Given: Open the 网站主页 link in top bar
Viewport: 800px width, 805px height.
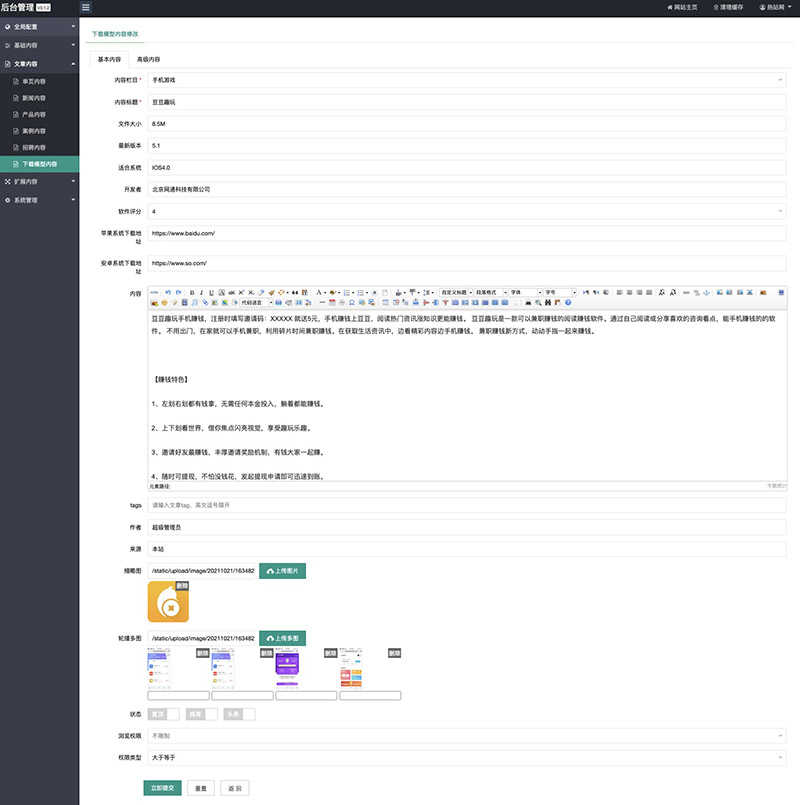Looking at the screenshot, I should click(x=682, y=7).
